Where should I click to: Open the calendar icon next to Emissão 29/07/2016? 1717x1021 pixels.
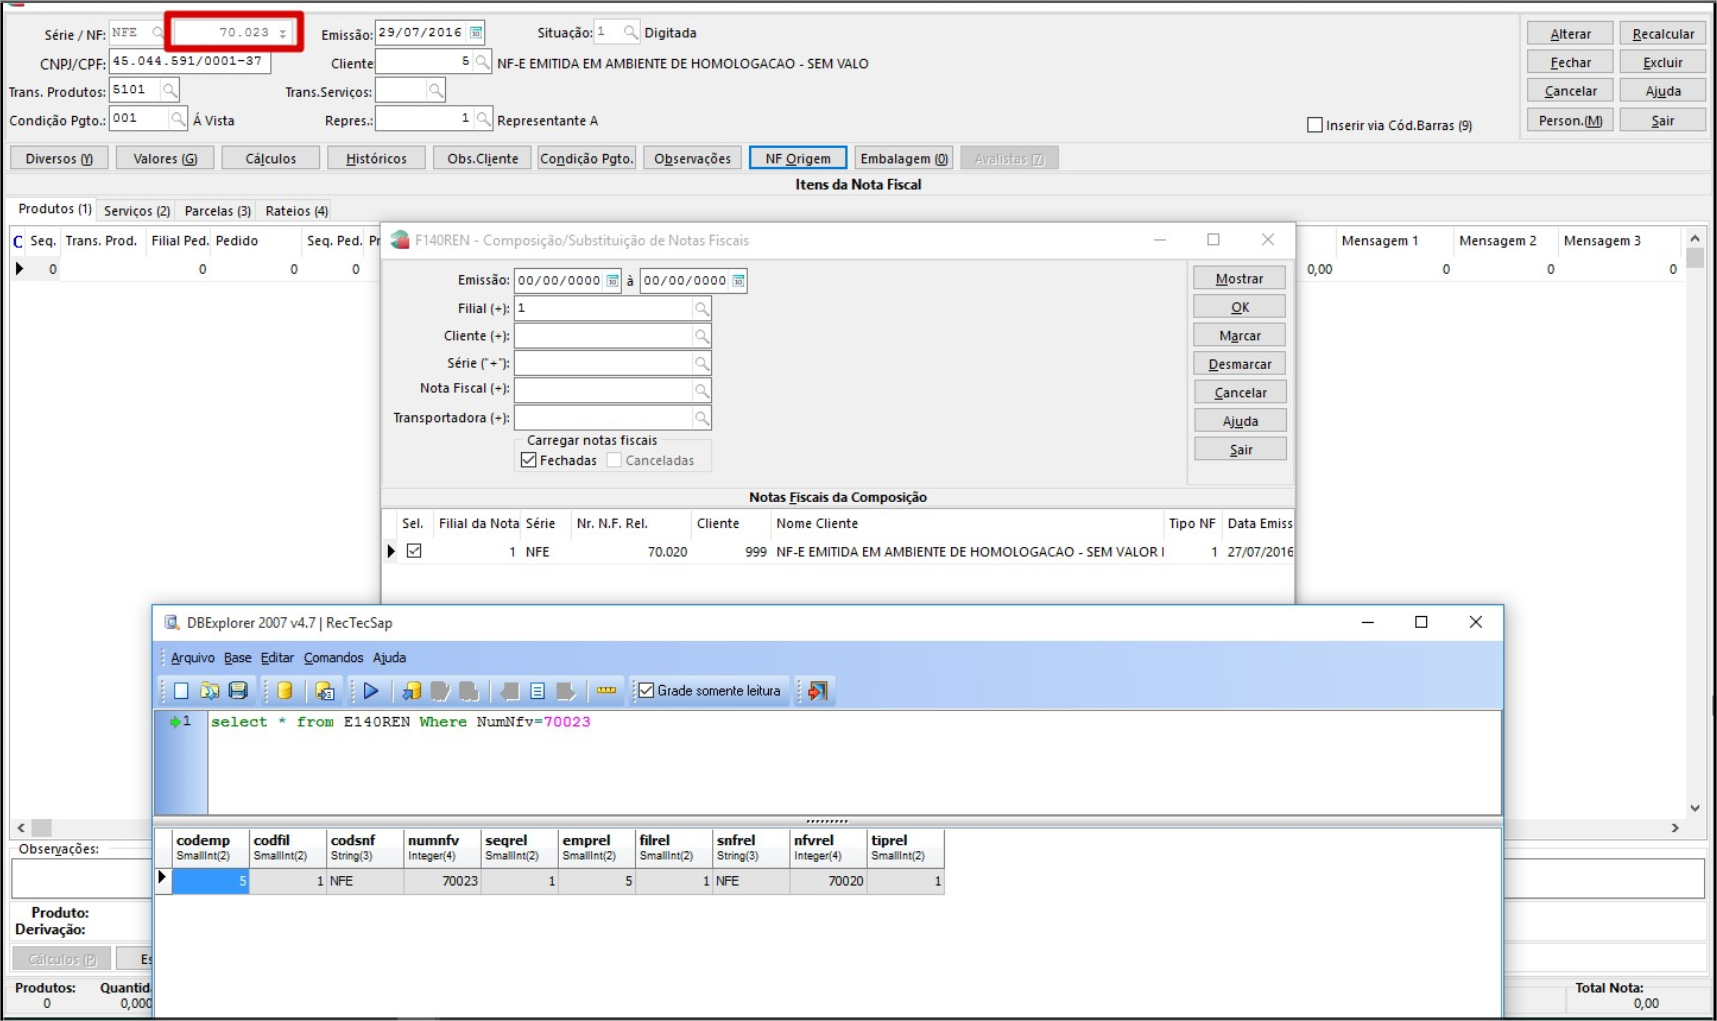coord(477,33)
